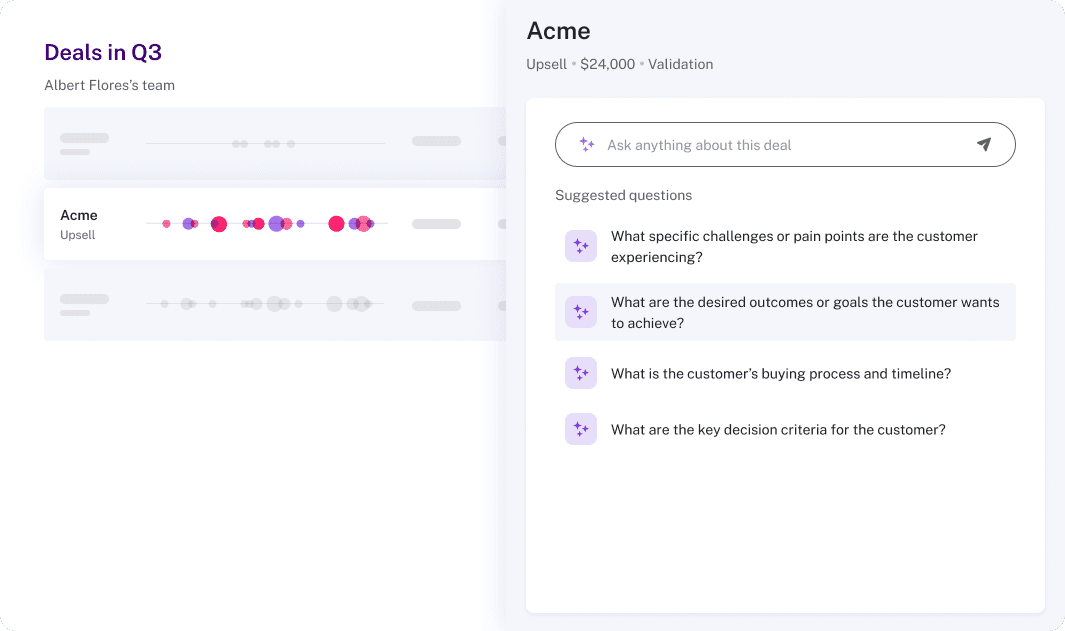The height and width of the screenshot is (631, 1065).
Task: Click the 'Validation' stage label
Action: pos(680,64)
